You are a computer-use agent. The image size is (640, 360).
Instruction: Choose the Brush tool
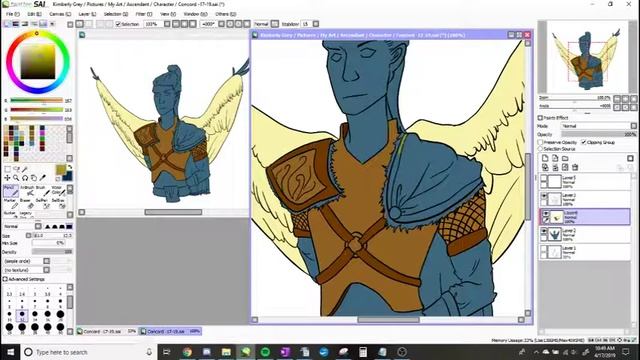click(42, 191)
